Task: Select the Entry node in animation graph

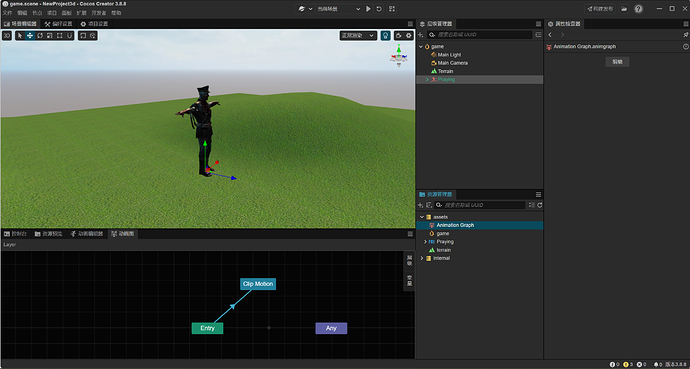Action: 207,328
